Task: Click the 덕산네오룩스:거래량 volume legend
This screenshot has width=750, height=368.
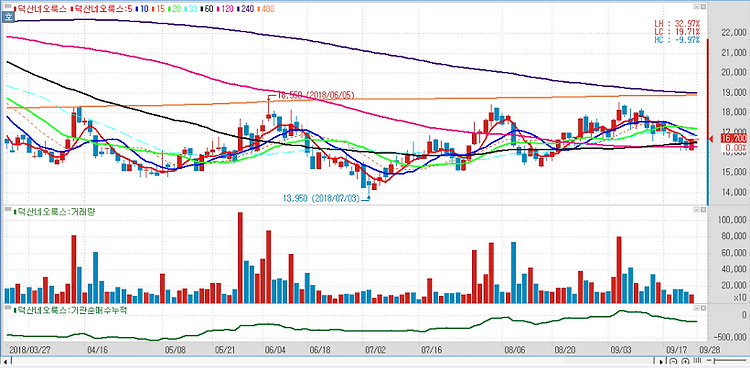Action: coord(55,211)
